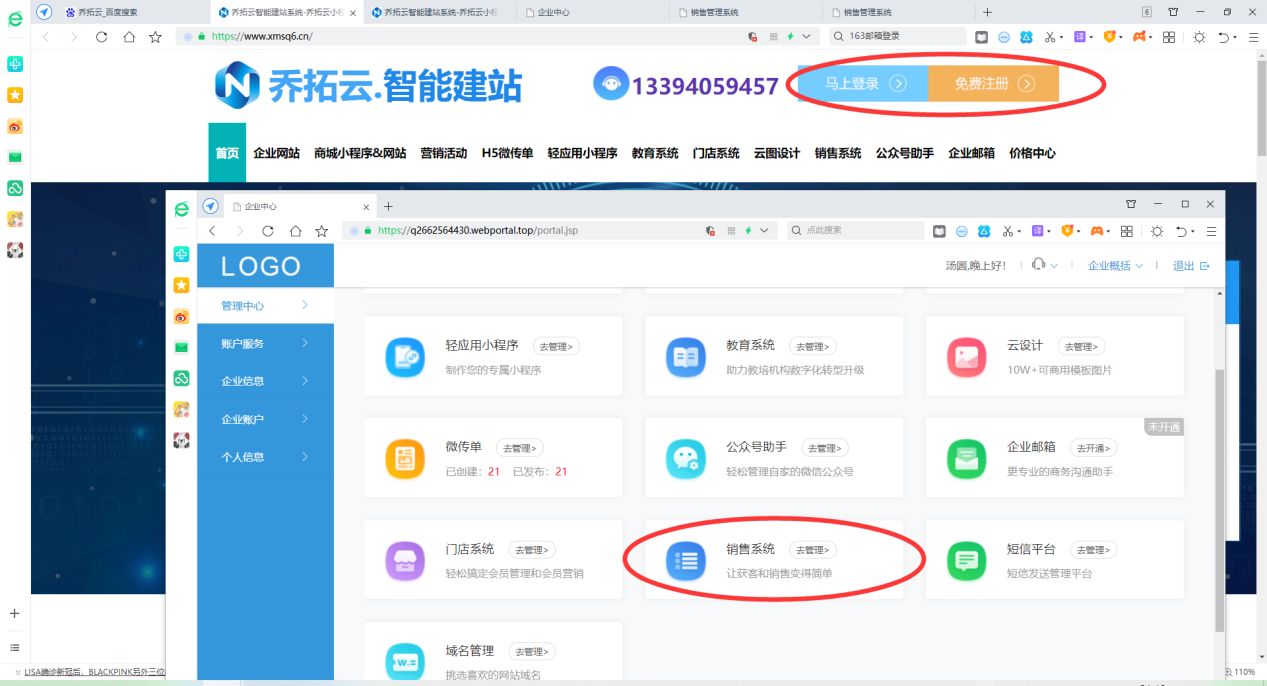1267x686 pixels.
Task: Click 去管理 next to 微传单
Action: pyautogui.click(x=520, y=448)
